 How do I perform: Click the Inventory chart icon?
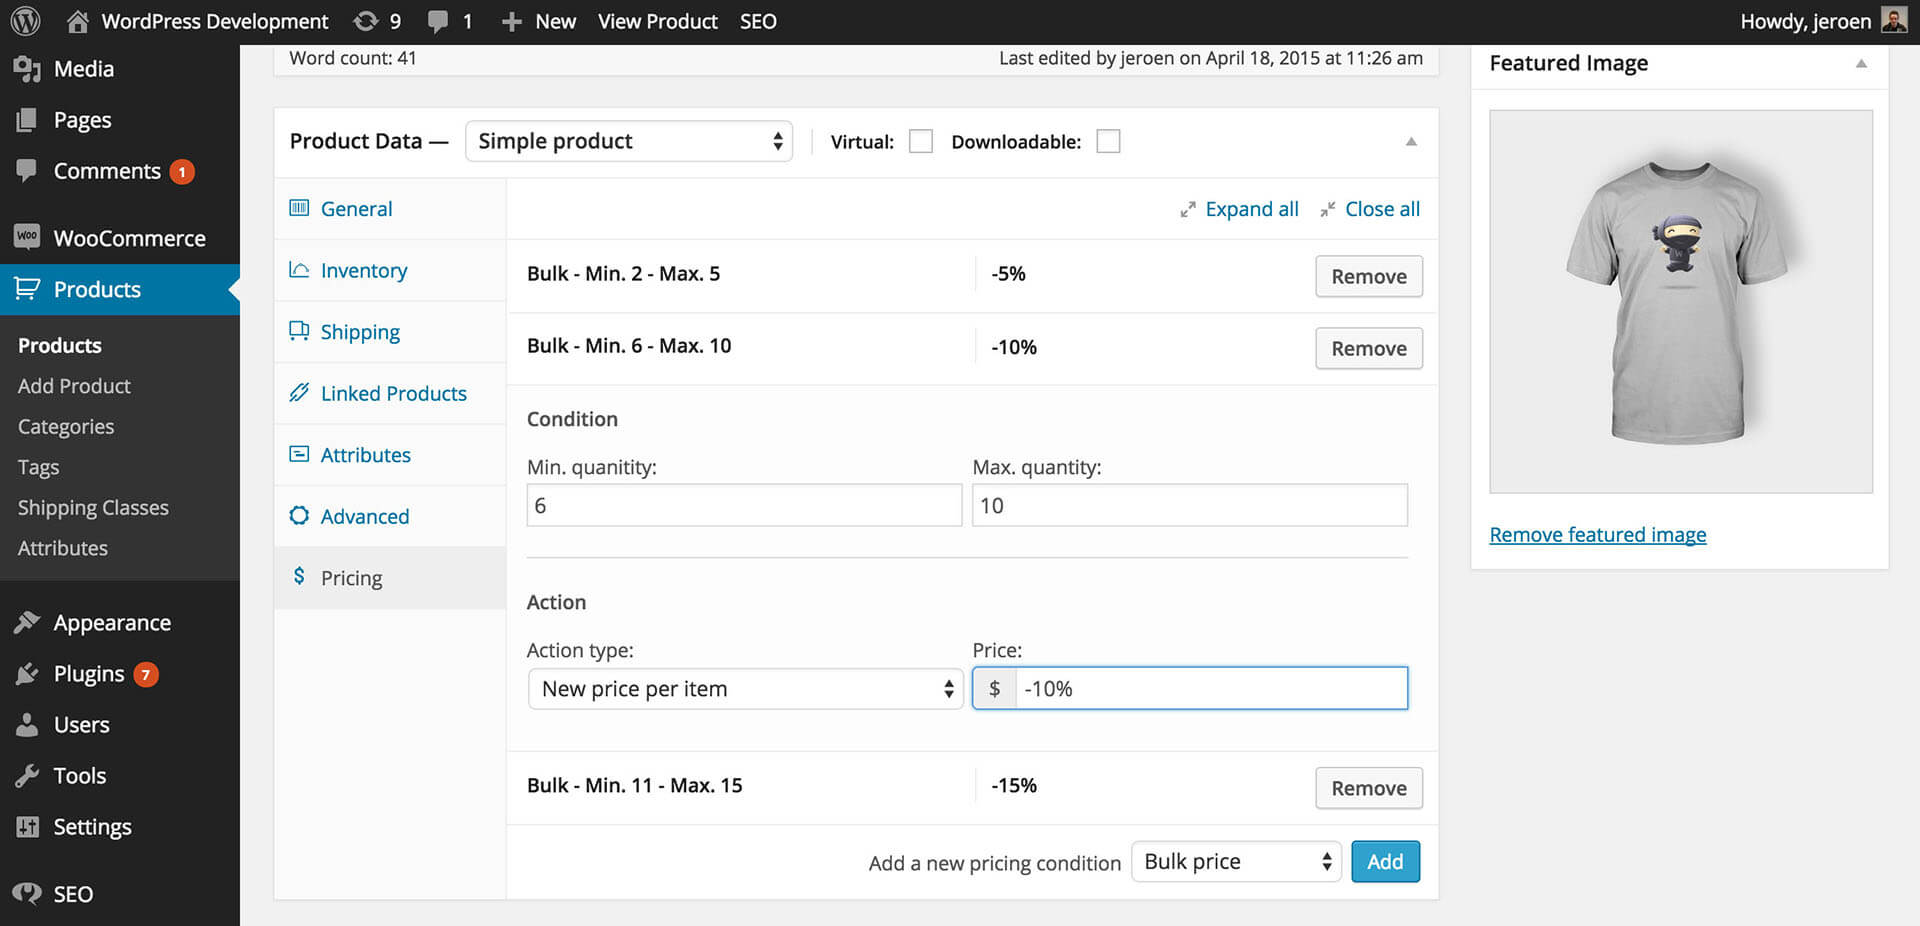tap(299, 269)
